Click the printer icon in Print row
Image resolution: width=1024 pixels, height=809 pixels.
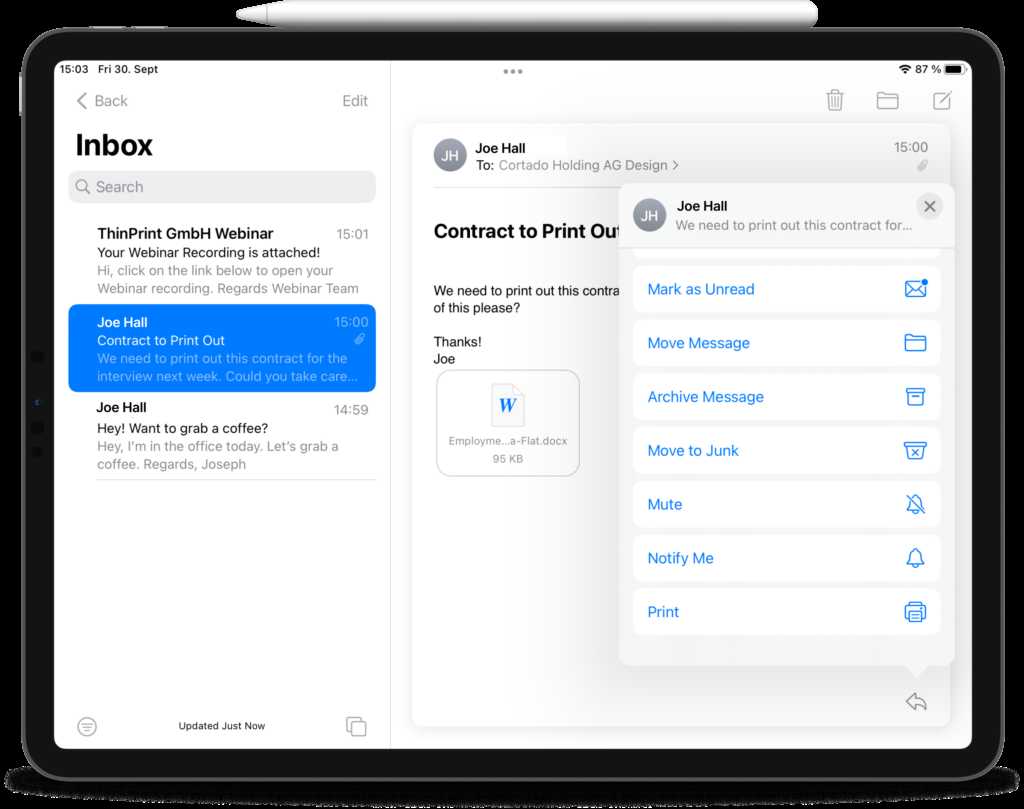(x=915, y=612)
